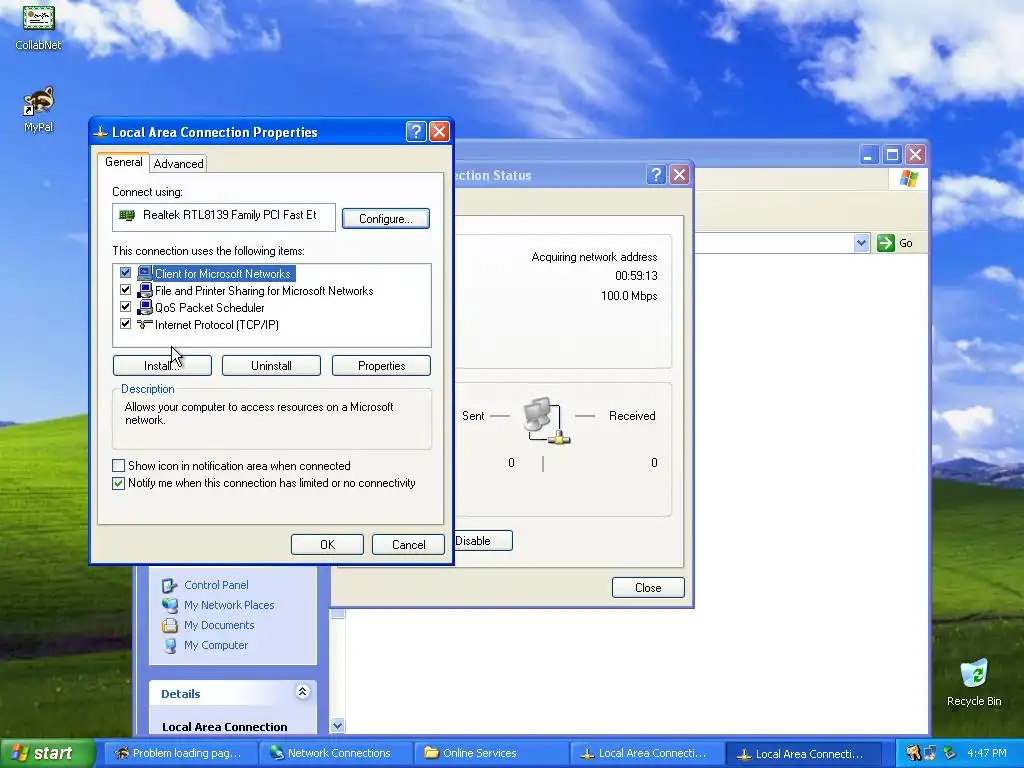Image resolution: width=1024 pixels, height=768 pixels.
Task: Click the Uninstall button
Action: tap(271, 366)
